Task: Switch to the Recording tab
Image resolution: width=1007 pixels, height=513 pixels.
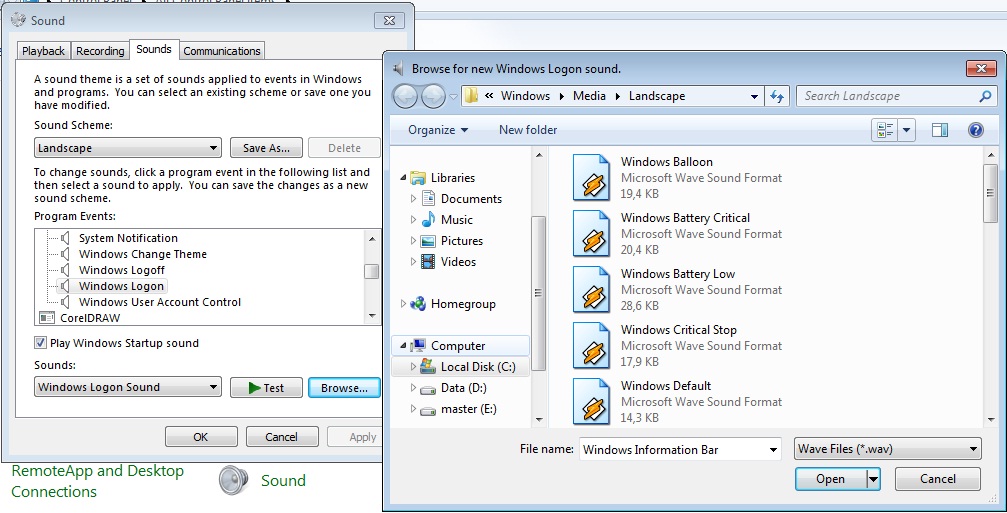Action: [x=100, y=51]
